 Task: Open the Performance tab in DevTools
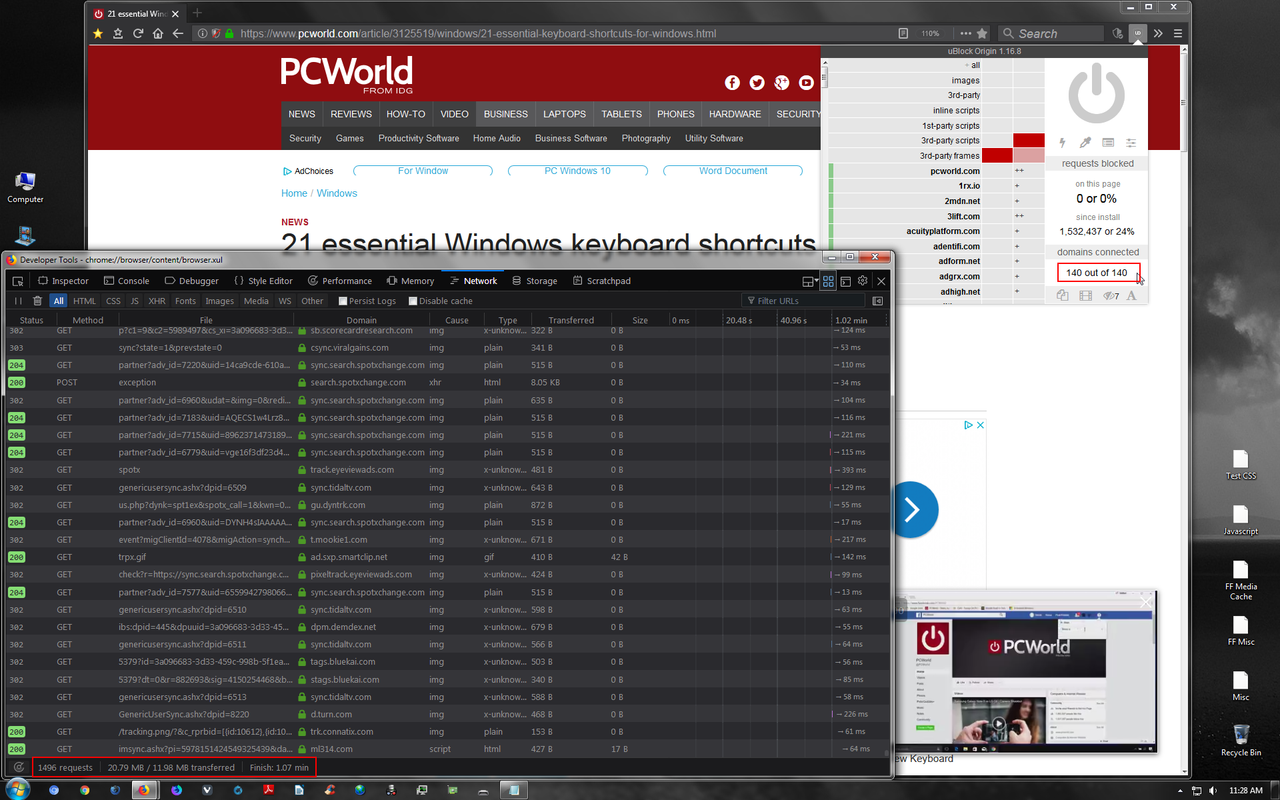[340, 281]
